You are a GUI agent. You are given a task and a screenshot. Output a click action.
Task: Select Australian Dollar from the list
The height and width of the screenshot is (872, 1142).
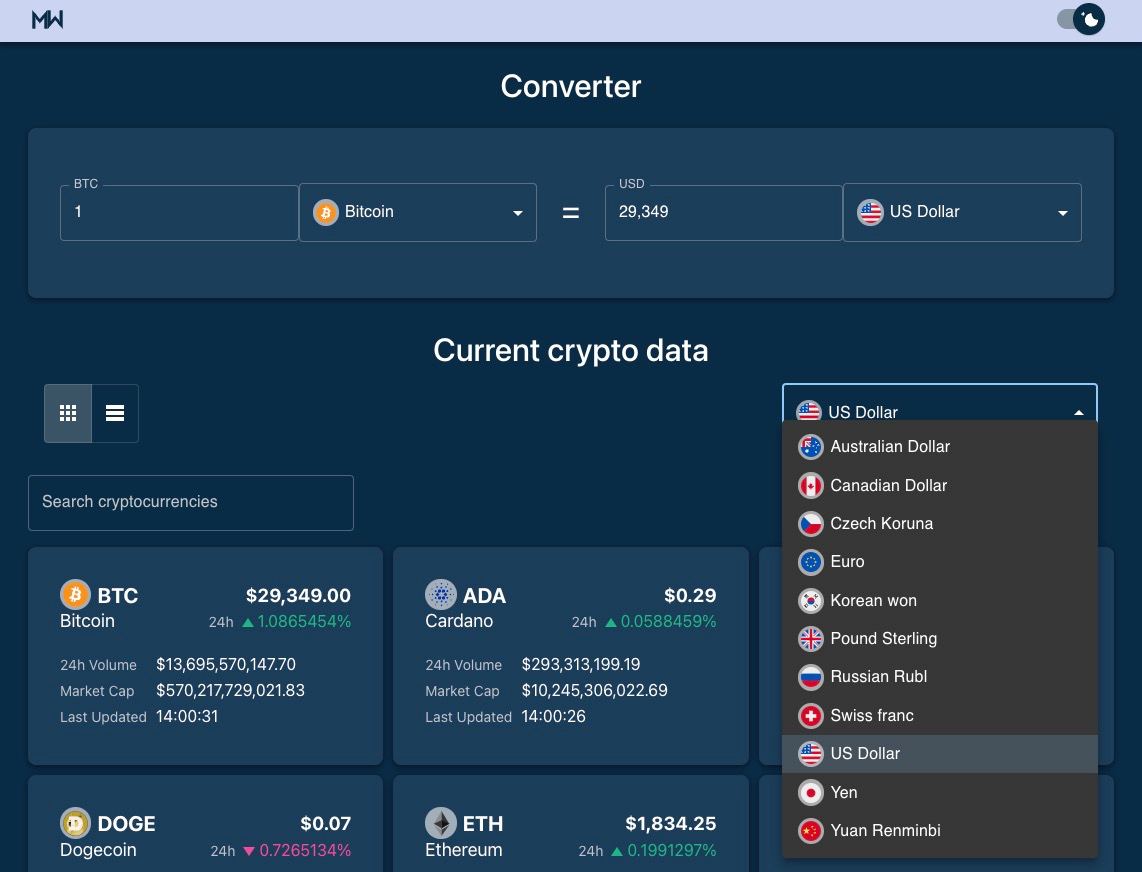[940, 447]
